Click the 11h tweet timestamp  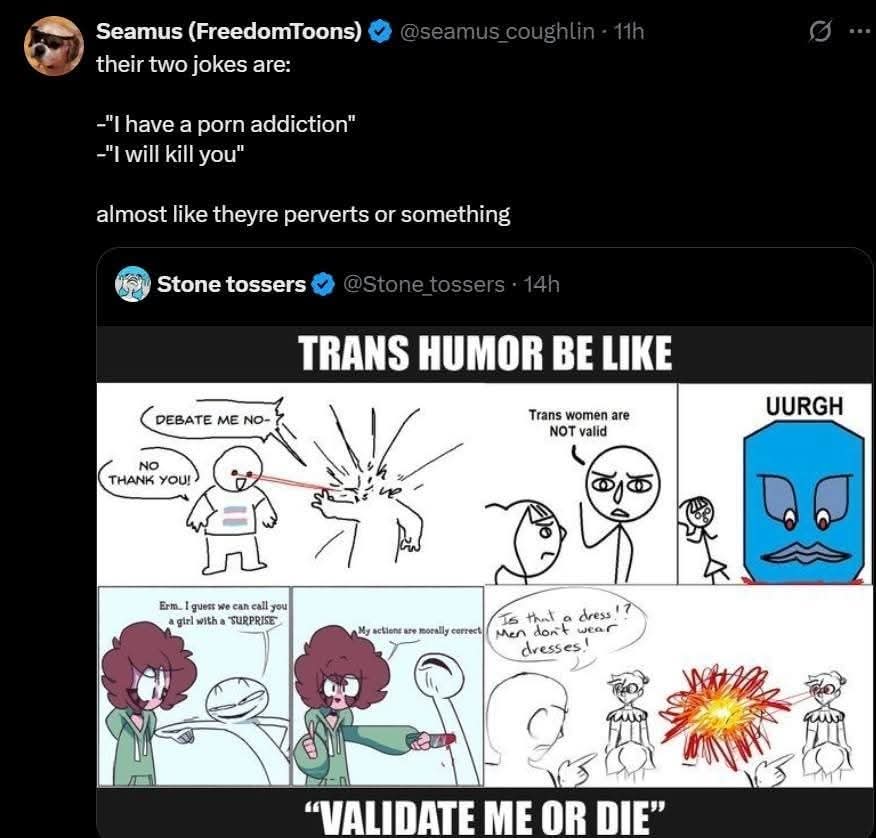628,31
